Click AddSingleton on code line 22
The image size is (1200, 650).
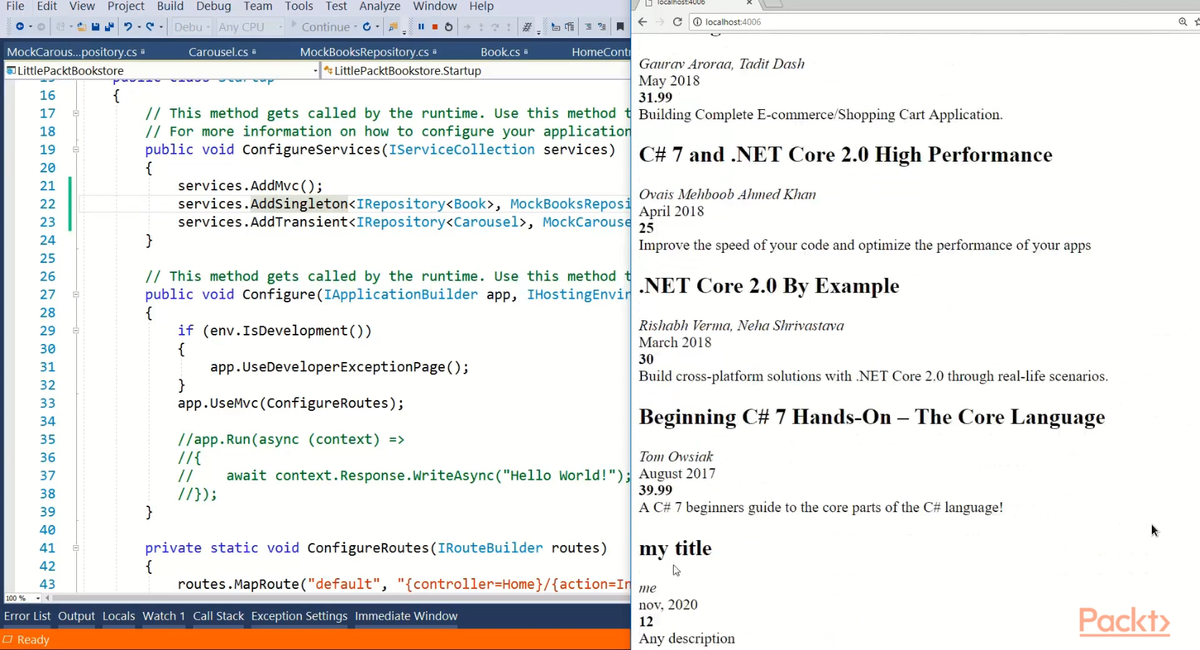click(x=298, y=204)
